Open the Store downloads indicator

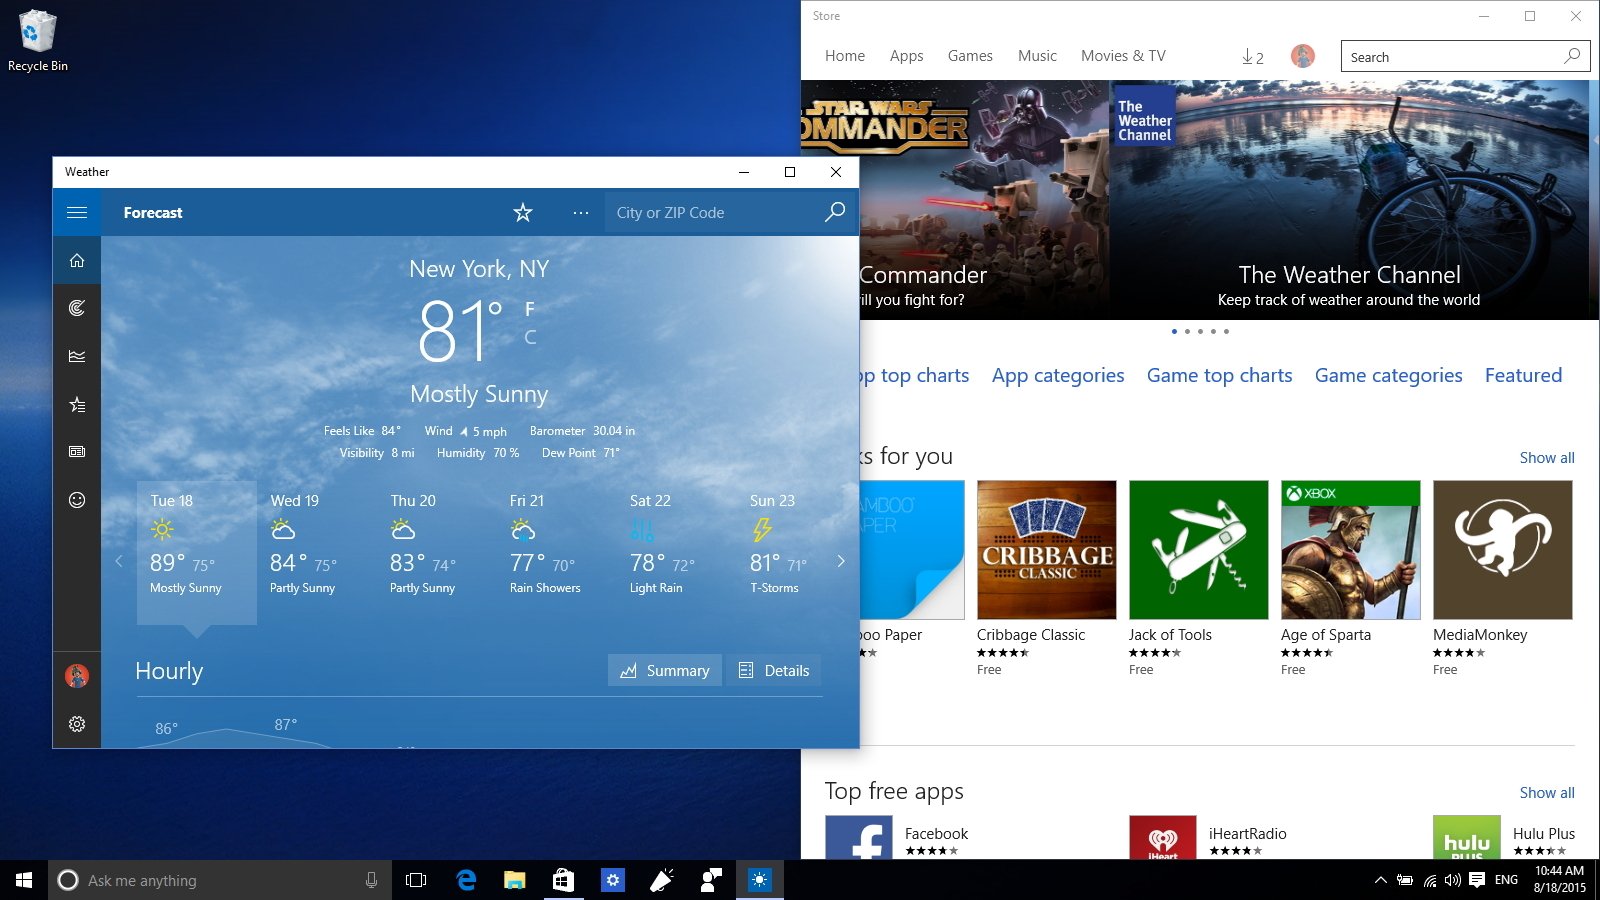(x=1253, y=57)
